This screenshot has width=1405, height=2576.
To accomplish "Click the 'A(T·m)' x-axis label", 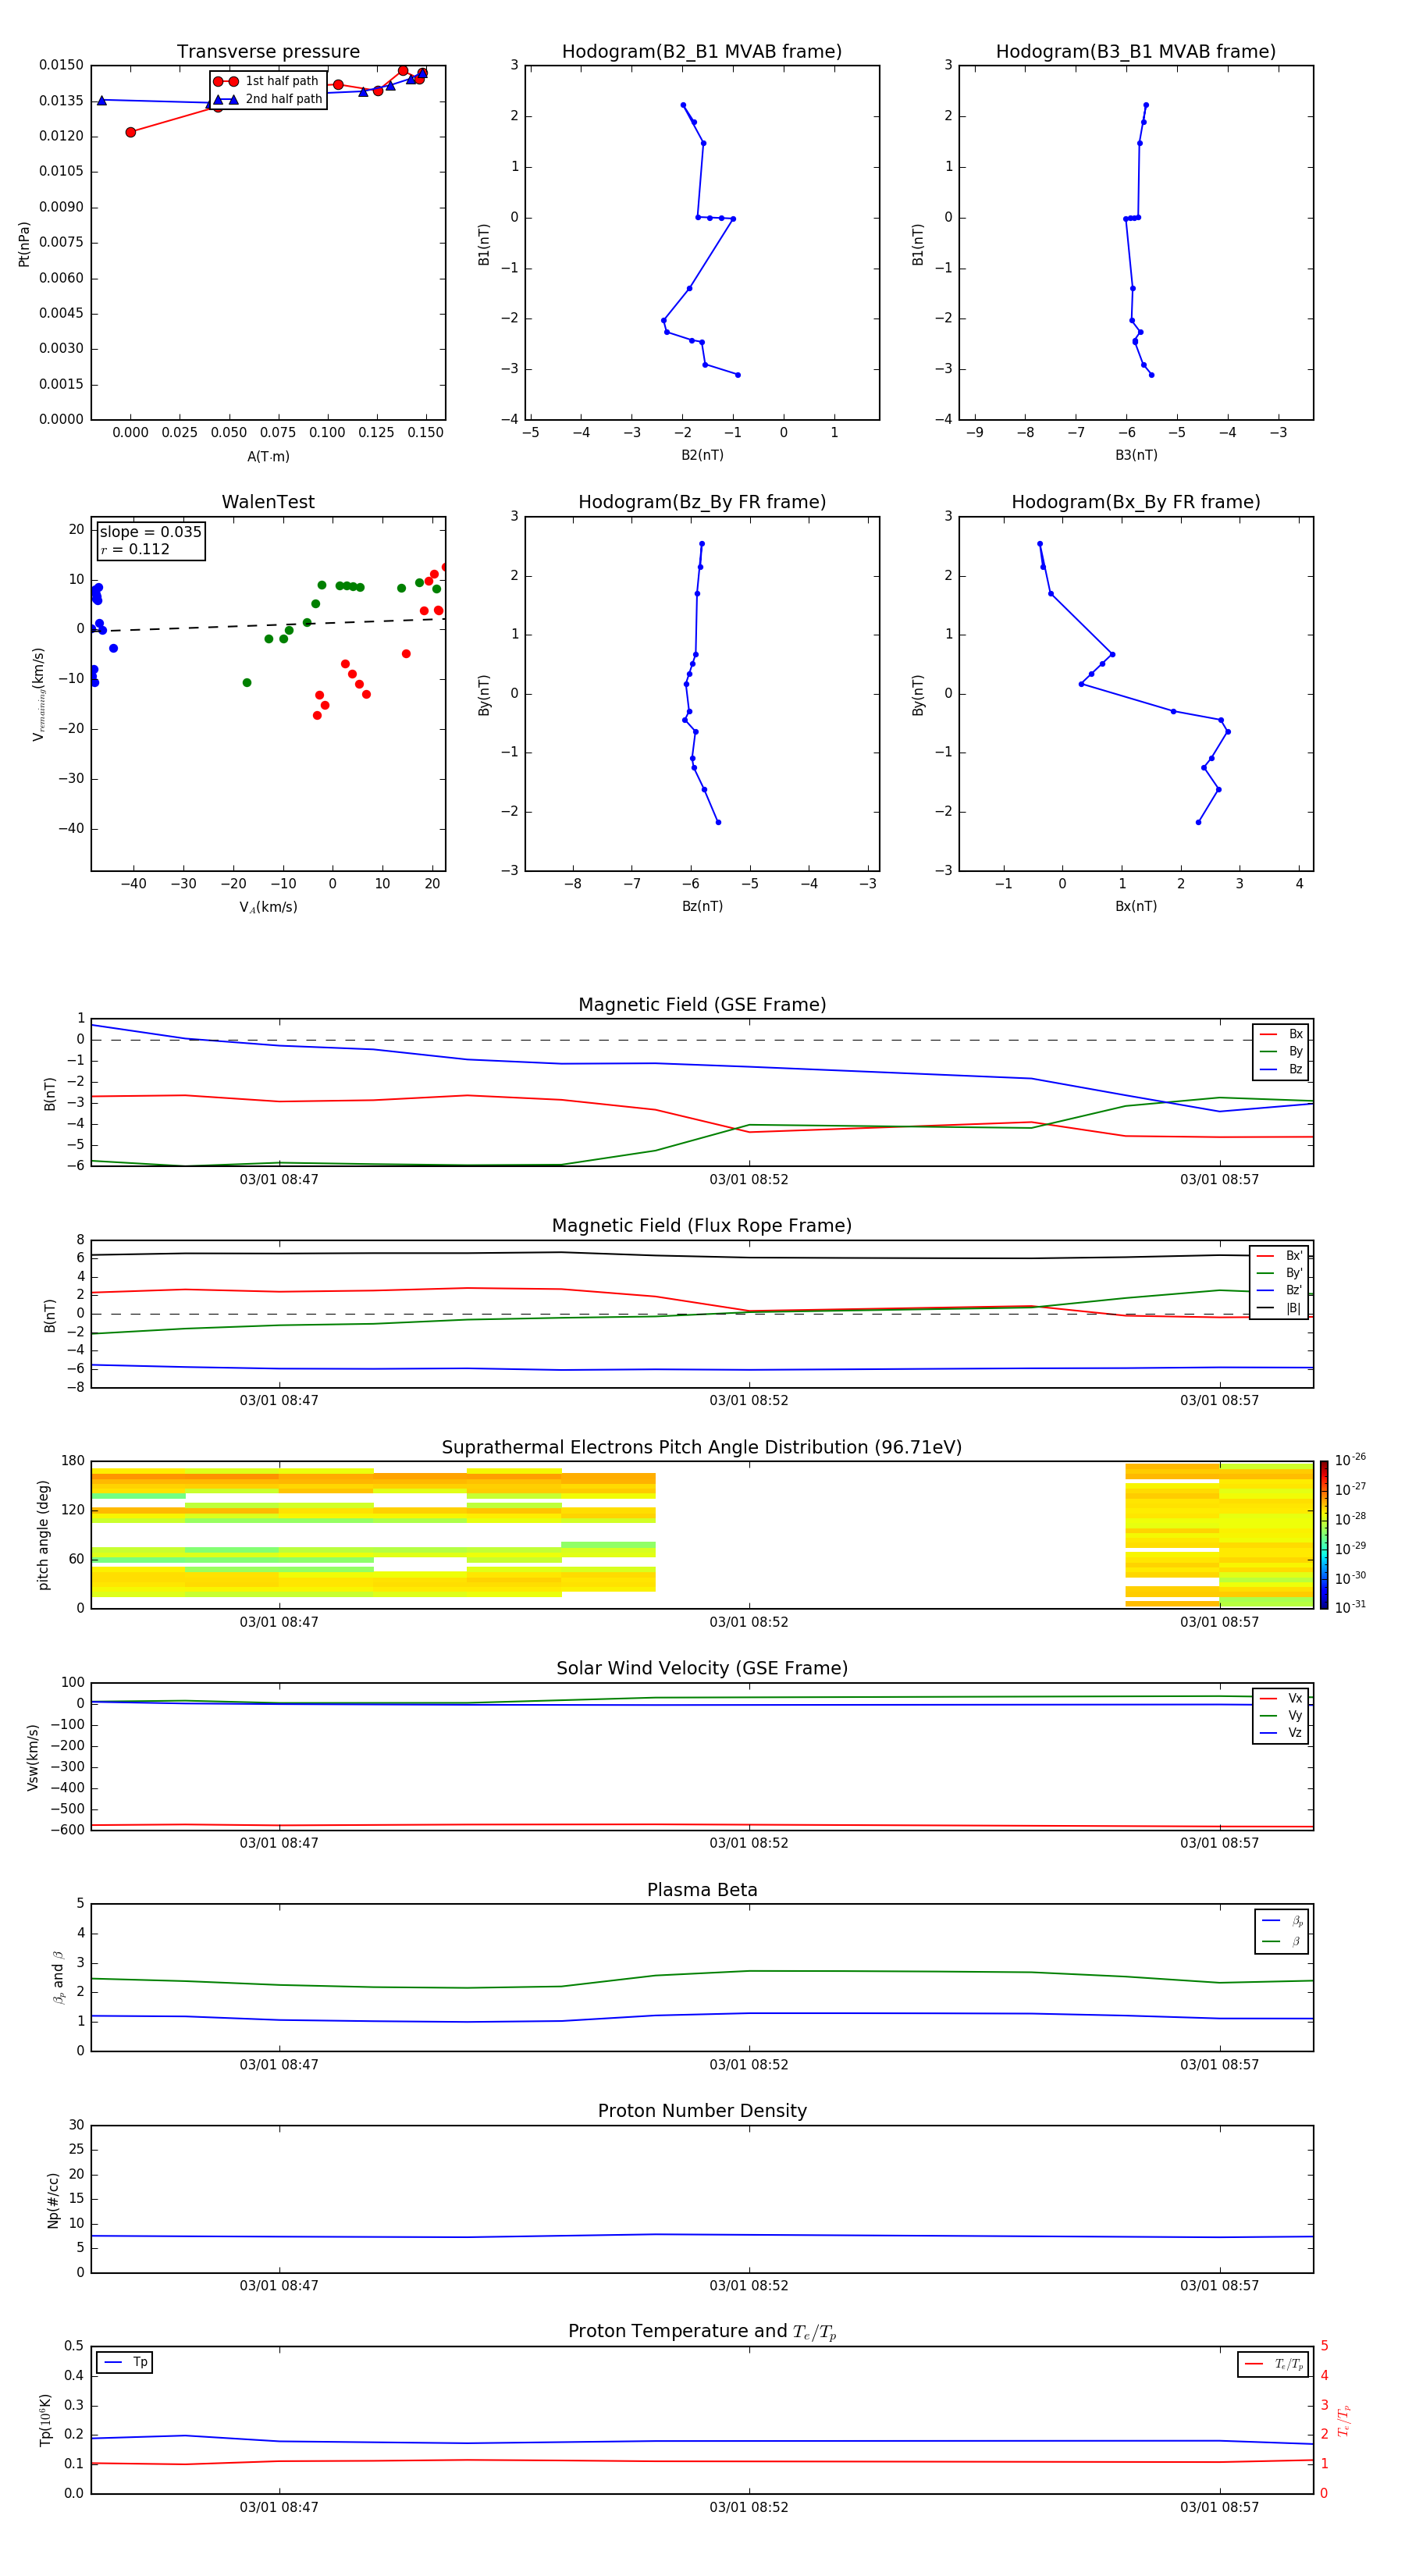I will [268, 456].
